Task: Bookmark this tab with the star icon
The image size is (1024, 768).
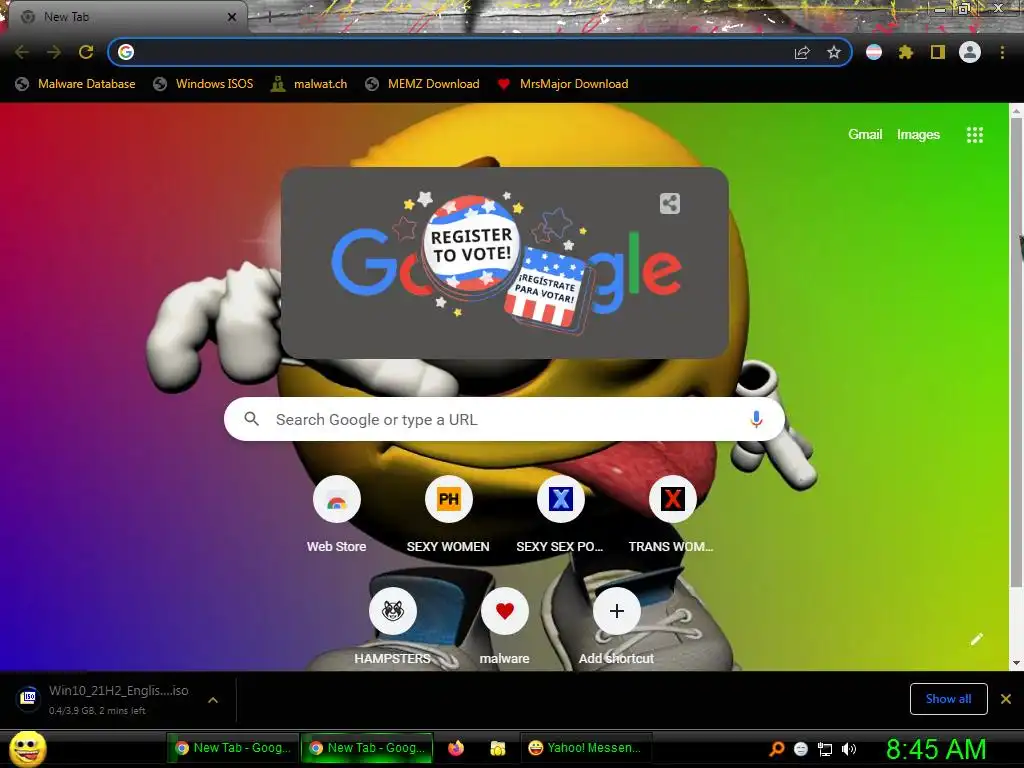Action: click(833, 52)
